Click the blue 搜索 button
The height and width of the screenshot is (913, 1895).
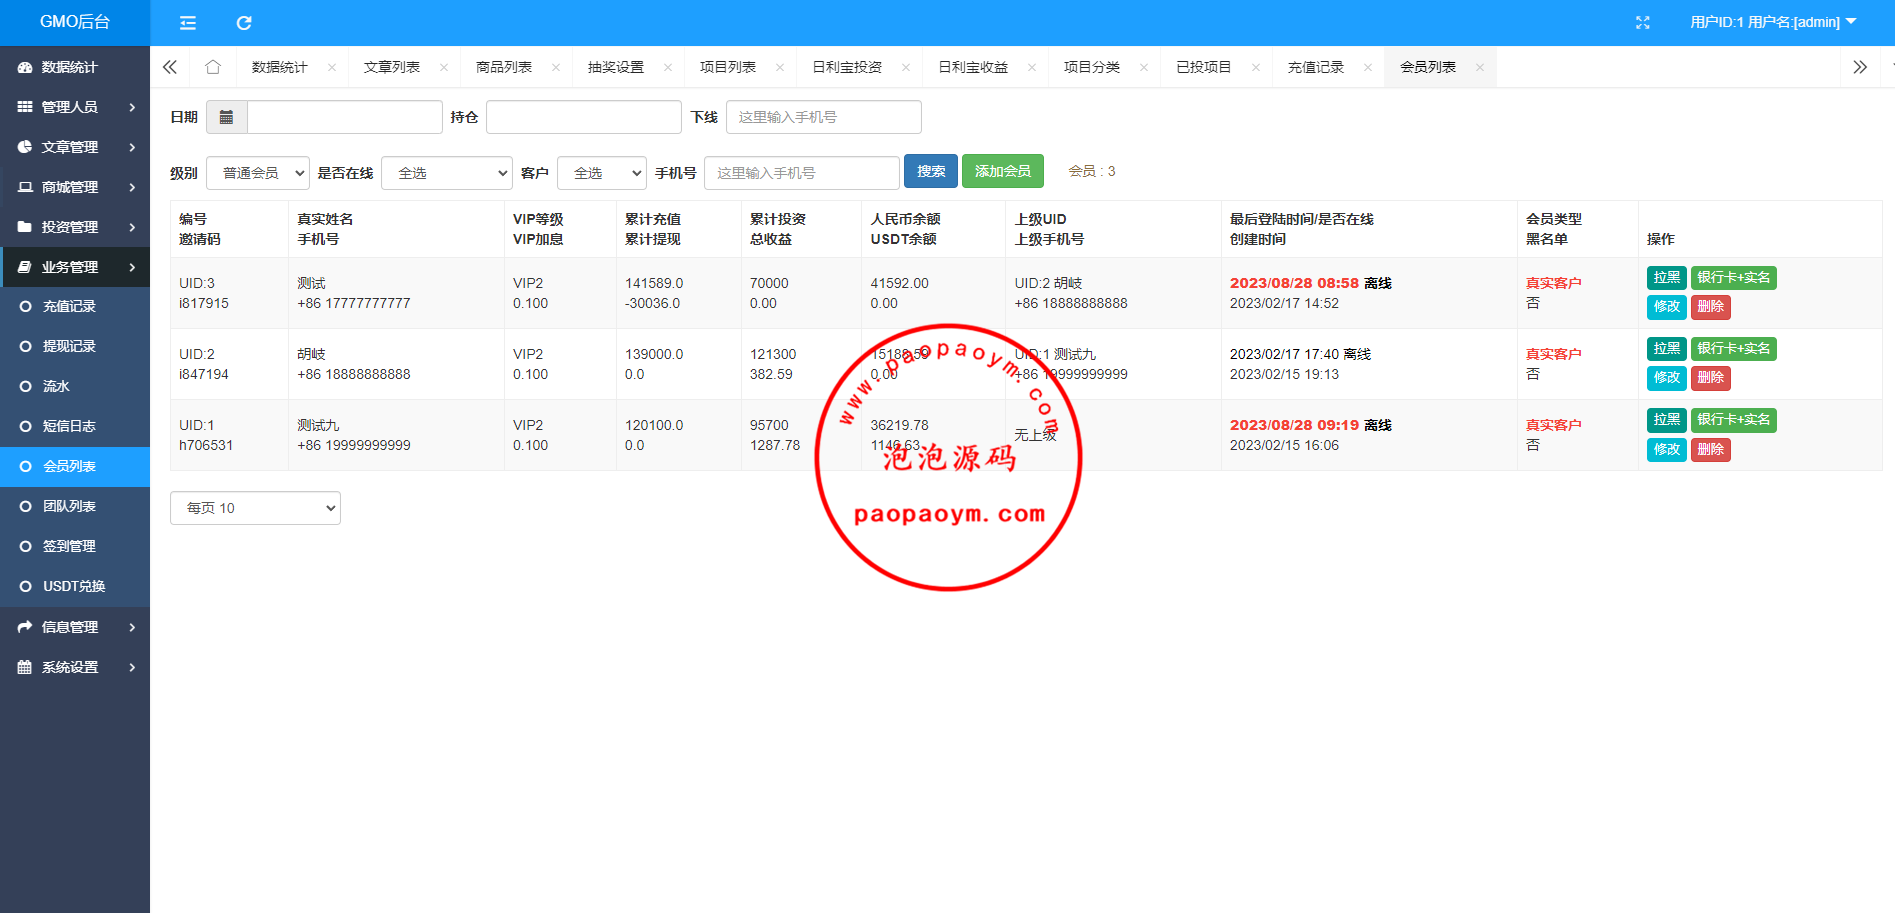pyautogui.click(x=930, y=171)
